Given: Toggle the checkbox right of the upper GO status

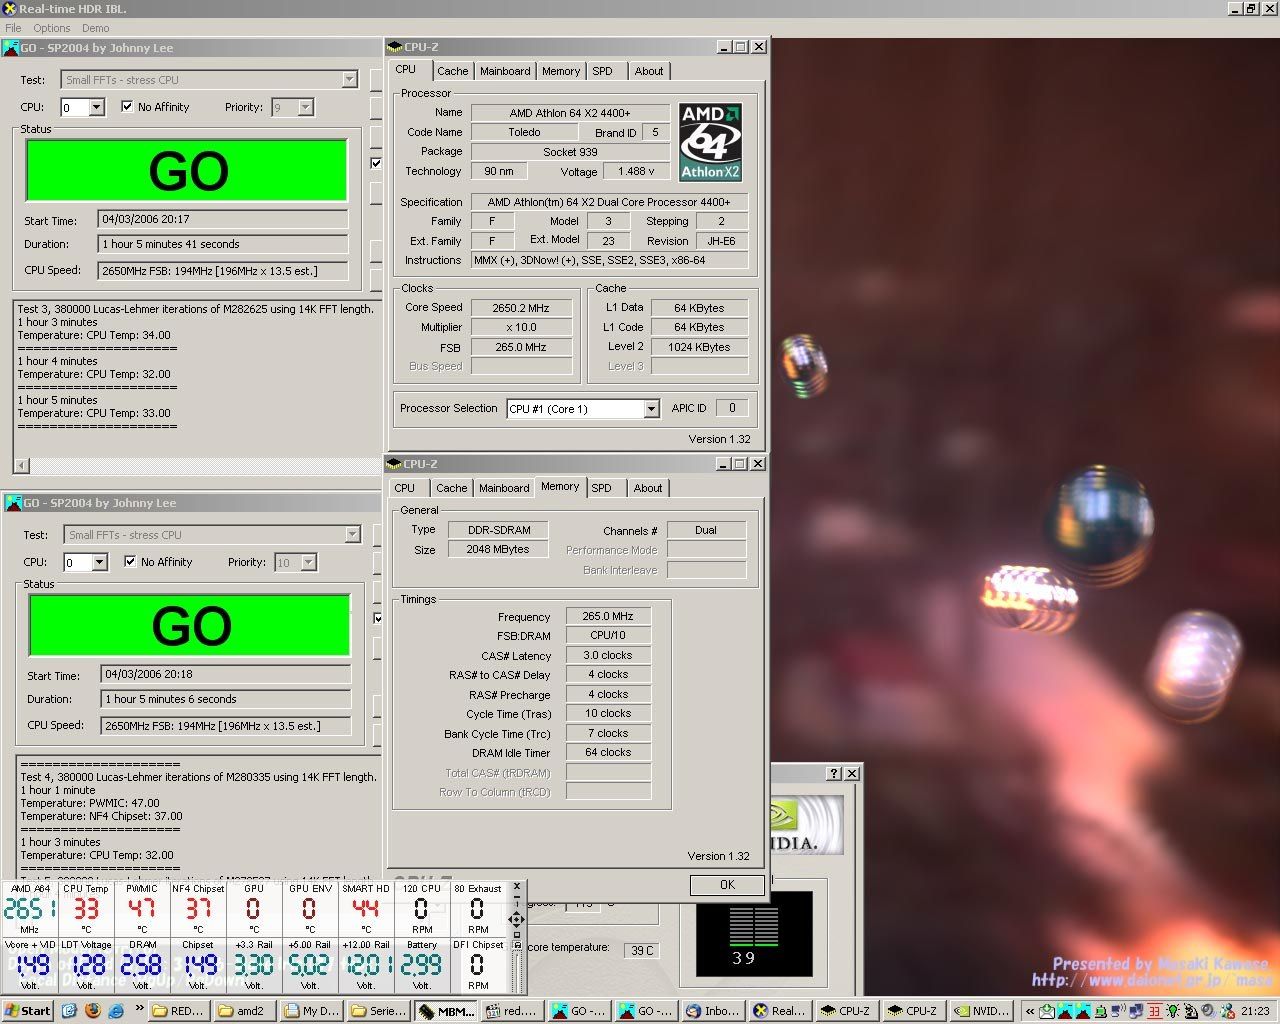Looking at the screenshot, I should pyautogui.click(x=376, y=163).
